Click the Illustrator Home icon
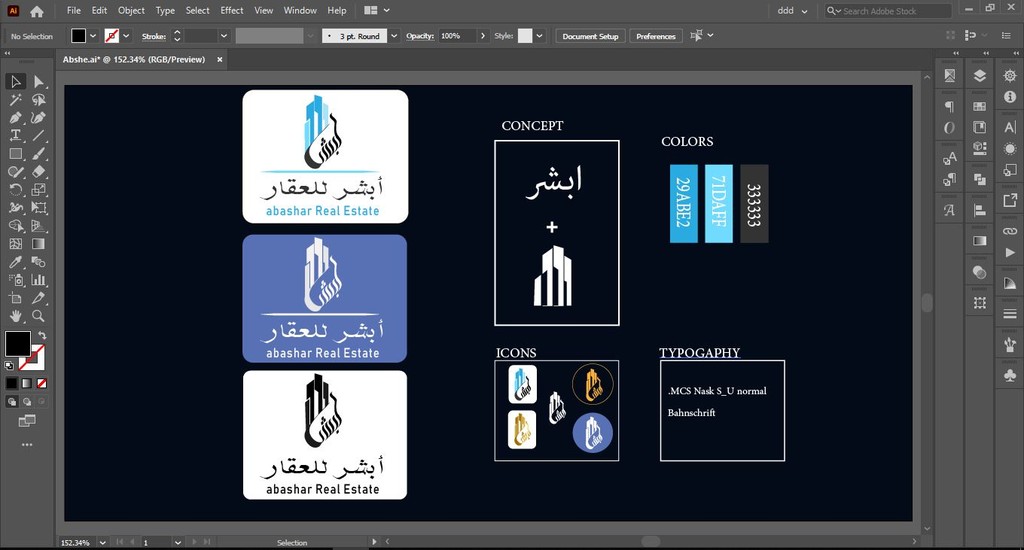The width and height of the screenshot is (1024, 550). [37, 11]
